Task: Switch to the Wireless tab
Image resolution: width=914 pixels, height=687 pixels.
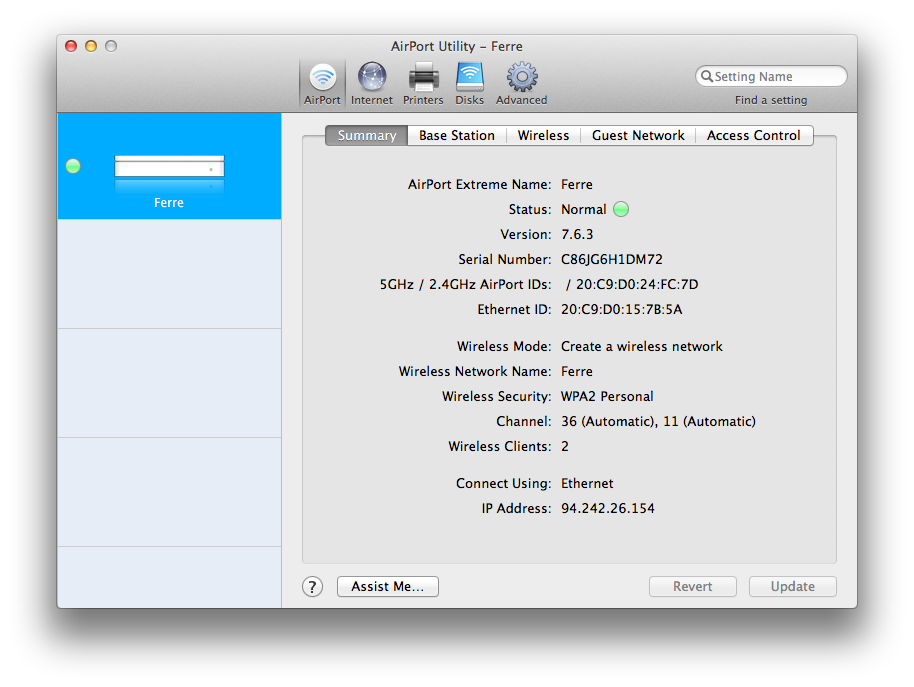Action: [x=543, y=136]
